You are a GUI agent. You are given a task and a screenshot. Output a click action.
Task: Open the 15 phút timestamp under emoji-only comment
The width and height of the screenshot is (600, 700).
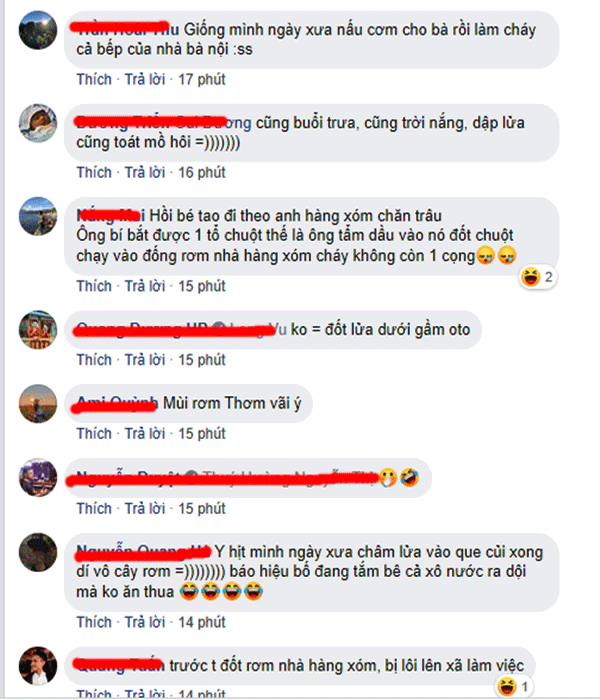[202, 508]
